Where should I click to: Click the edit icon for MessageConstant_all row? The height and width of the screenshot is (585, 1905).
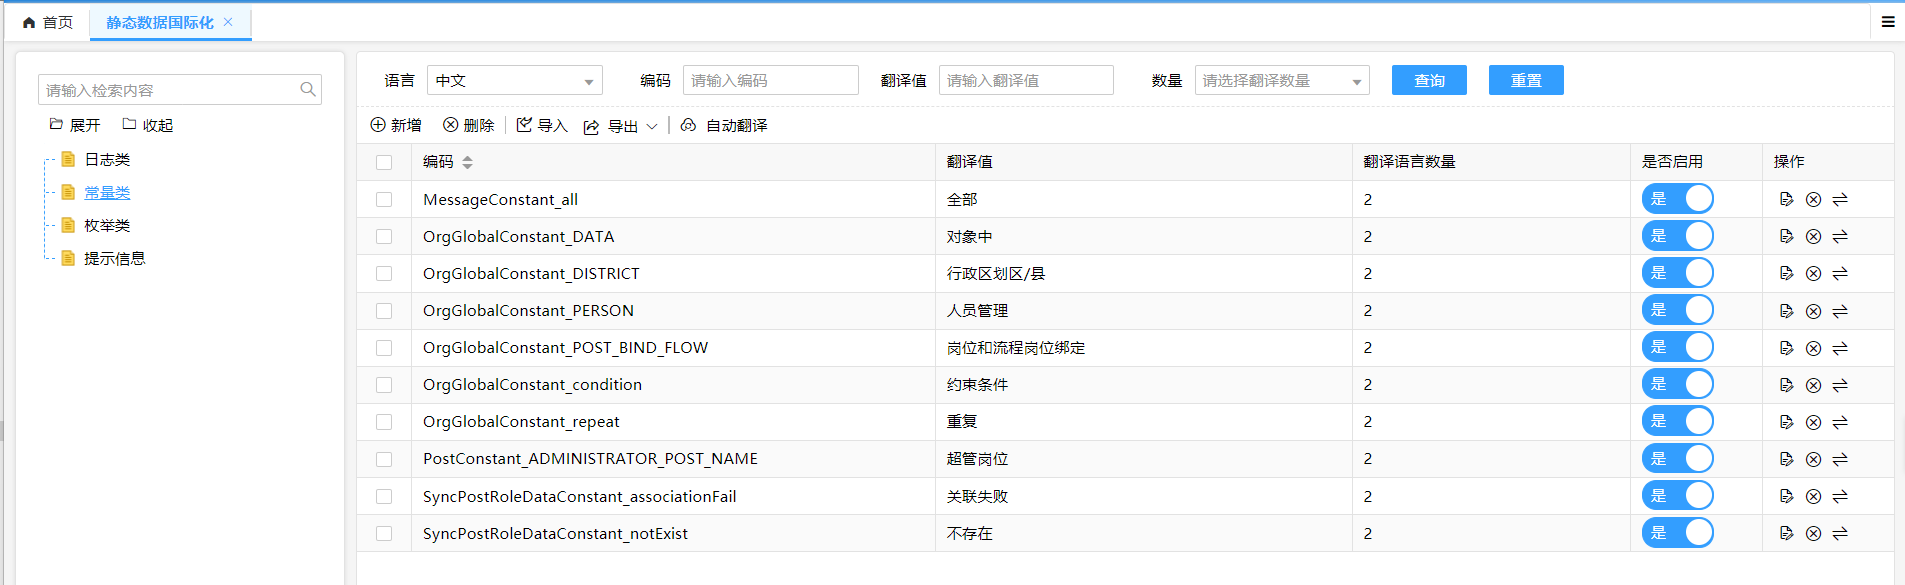(1786, 199)
